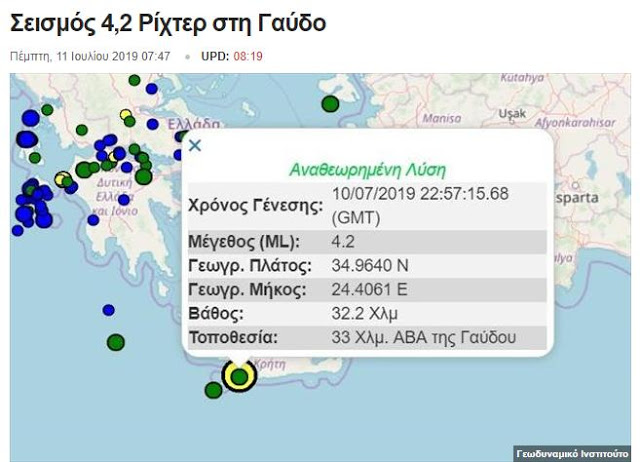
Task: Click the origin time value 10/07/2019 22:57:15.68
Action: pos(420,194)
